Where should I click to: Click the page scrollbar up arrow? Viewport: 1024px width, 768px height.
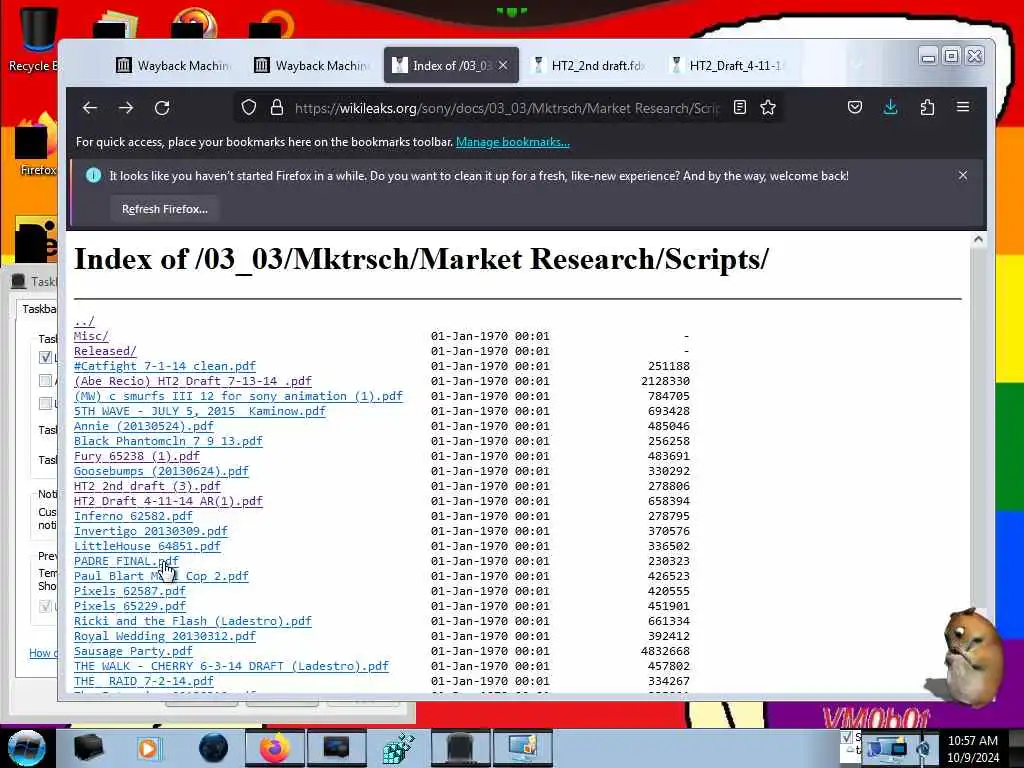pyautogui.click(x=978, y=240)
